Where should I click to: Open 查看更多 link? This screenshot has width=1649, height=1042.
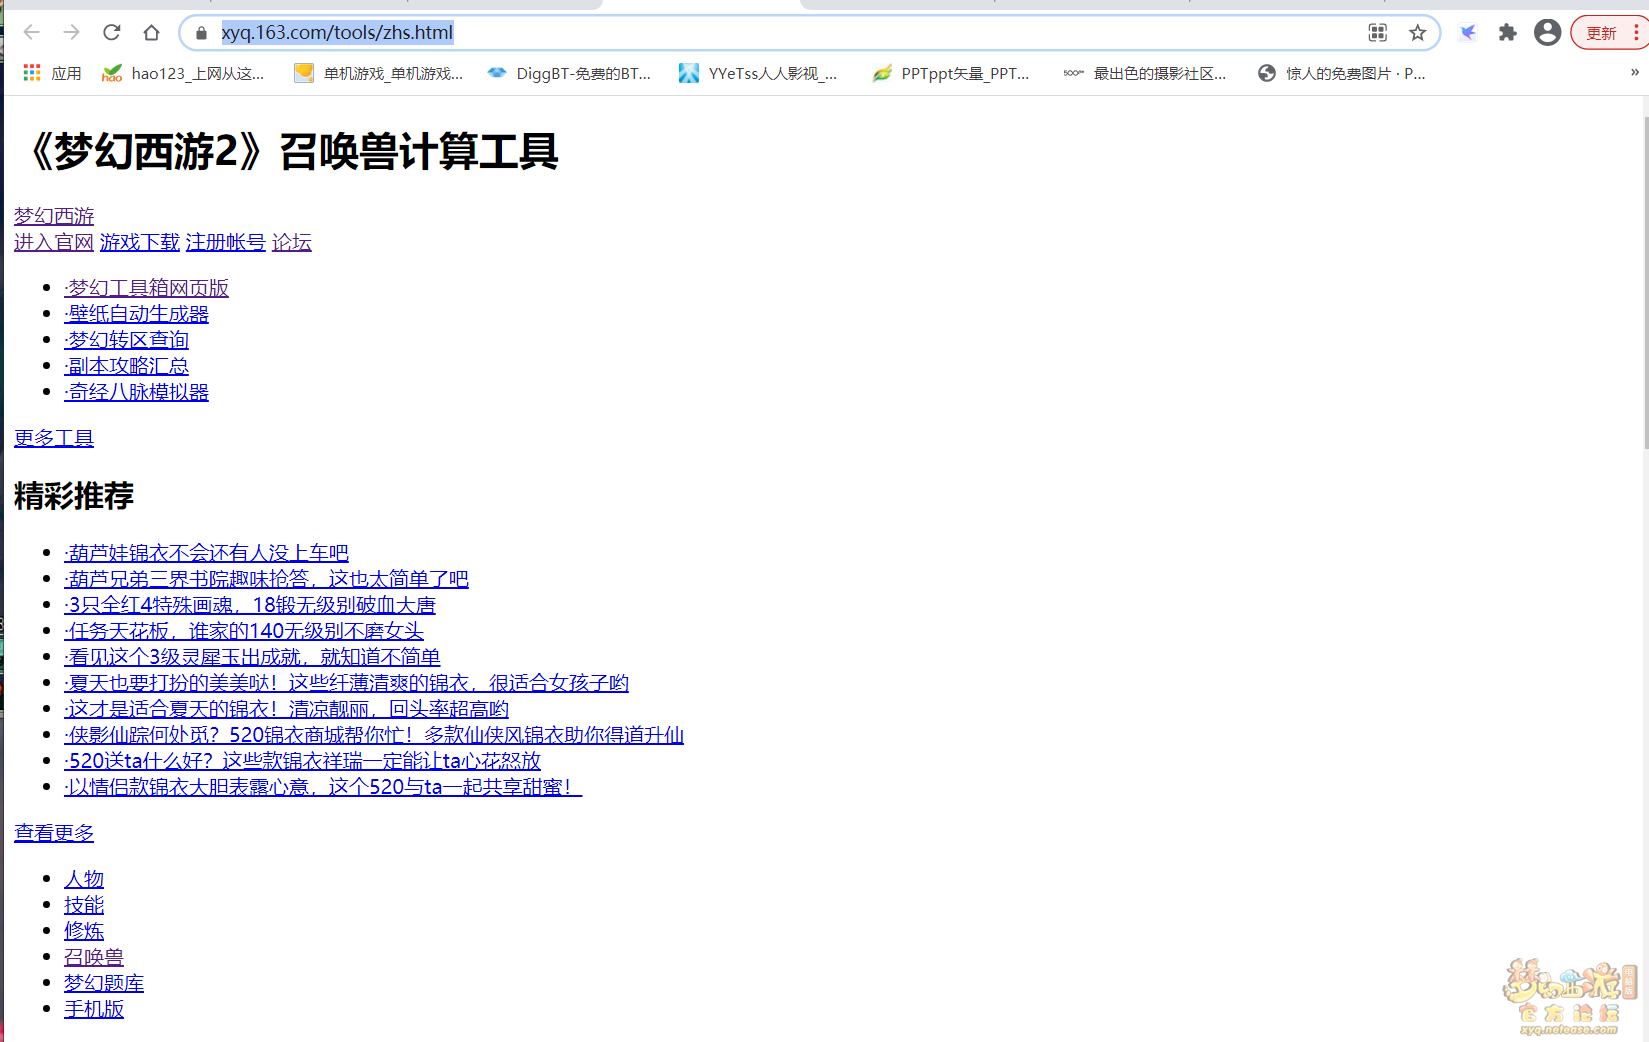pyautogui.click(x=54, y=833)
